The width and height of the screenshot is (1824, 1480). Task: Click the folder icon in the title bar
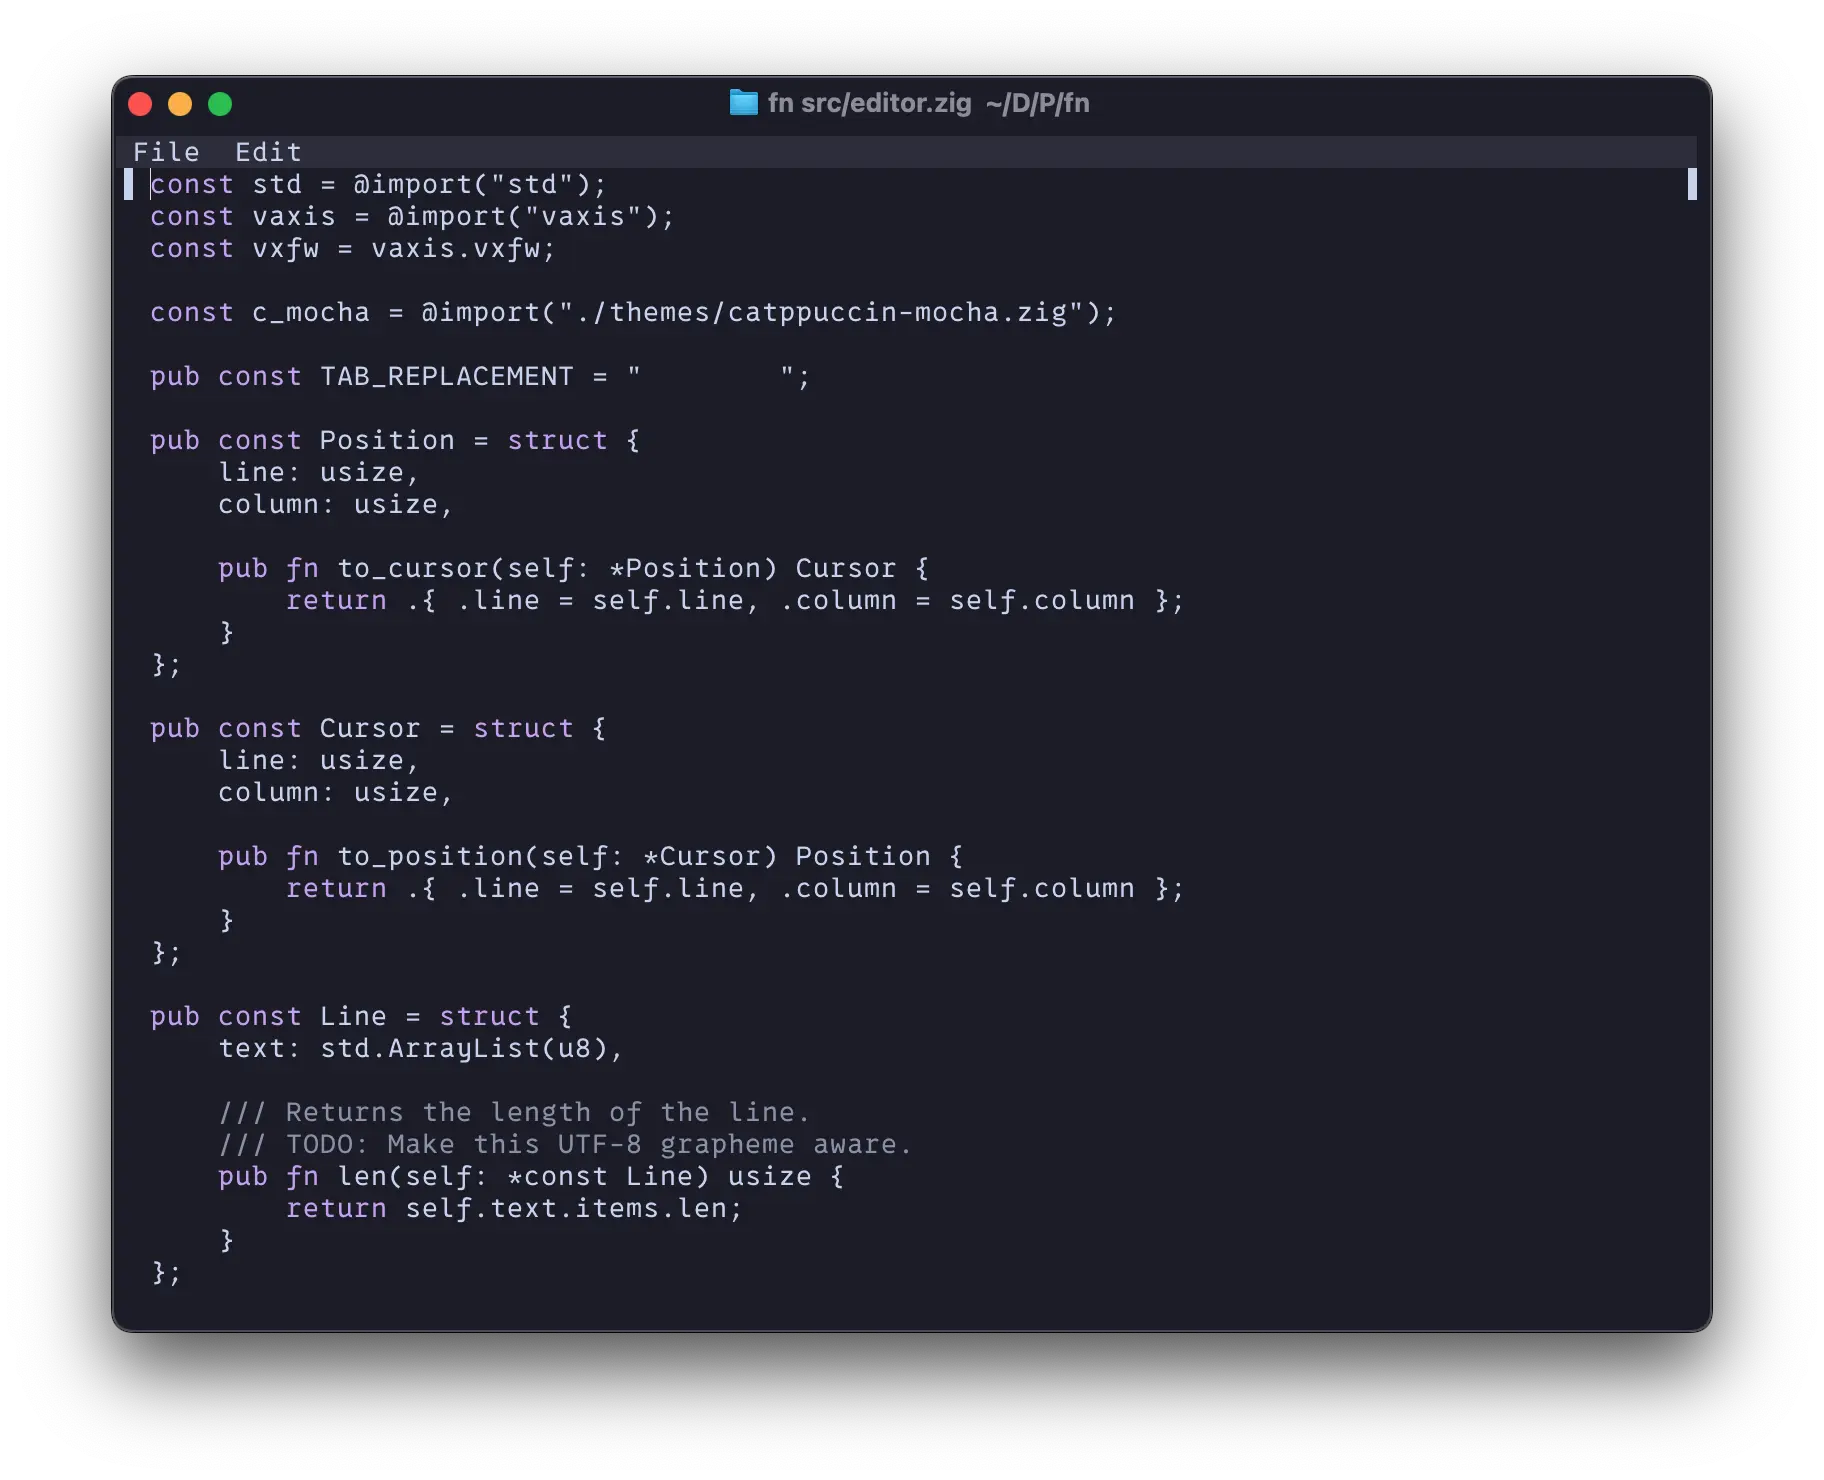coord(744,103)
